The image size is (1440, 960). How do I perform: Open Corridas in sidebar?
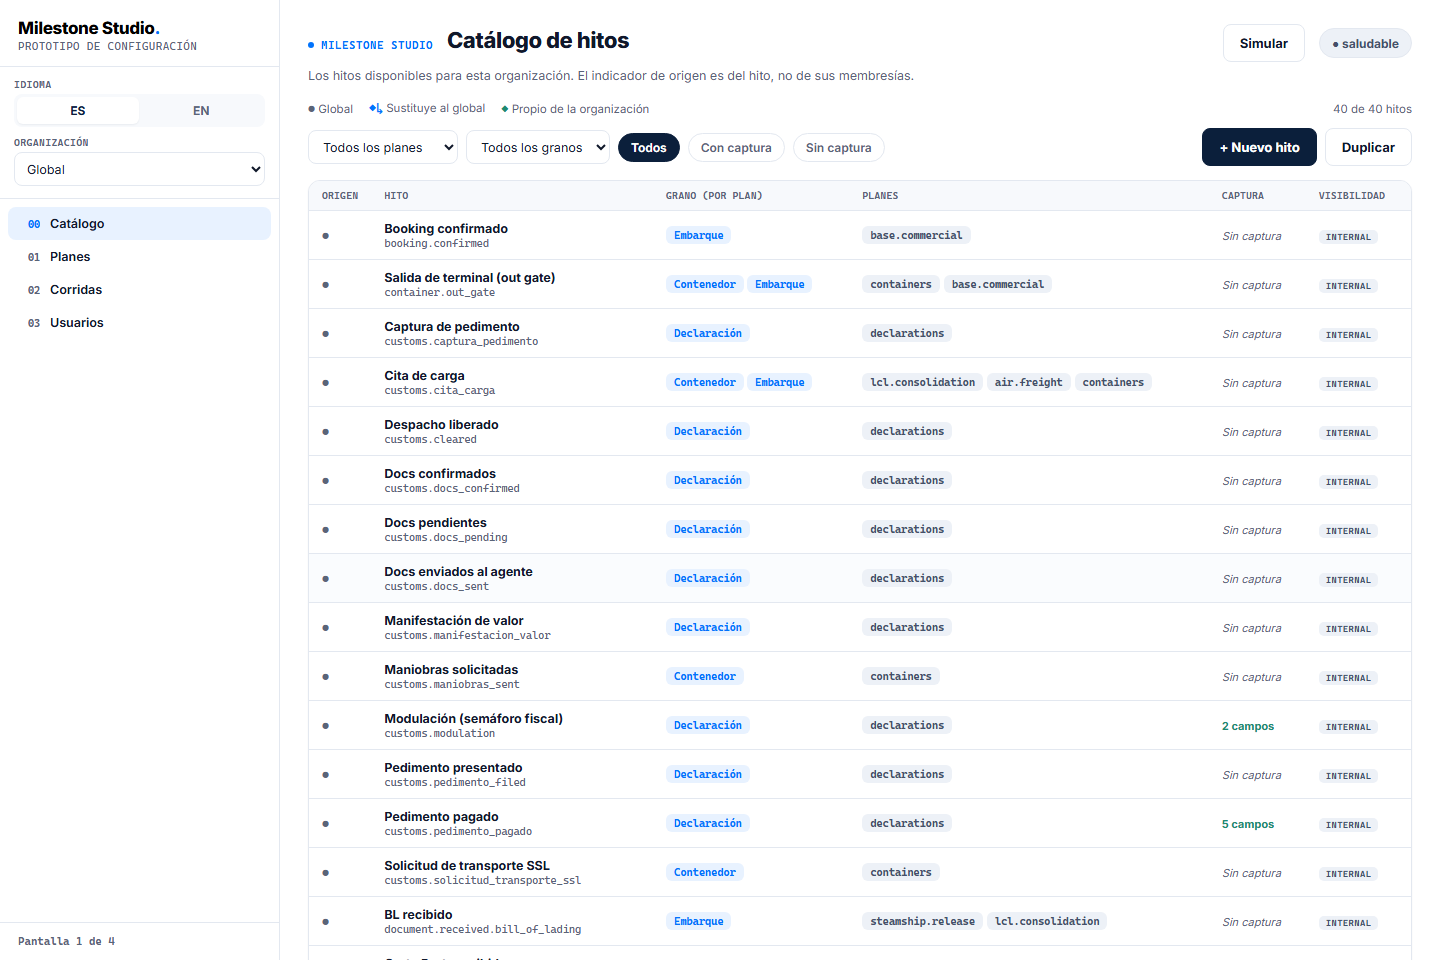(139, 290)
